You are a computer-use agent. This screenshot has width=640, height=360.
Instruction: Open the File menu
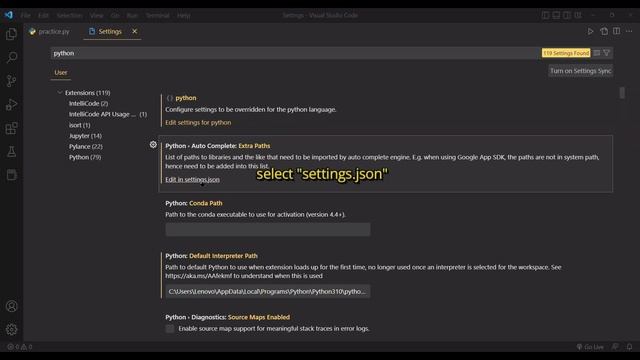click(25, 15)
